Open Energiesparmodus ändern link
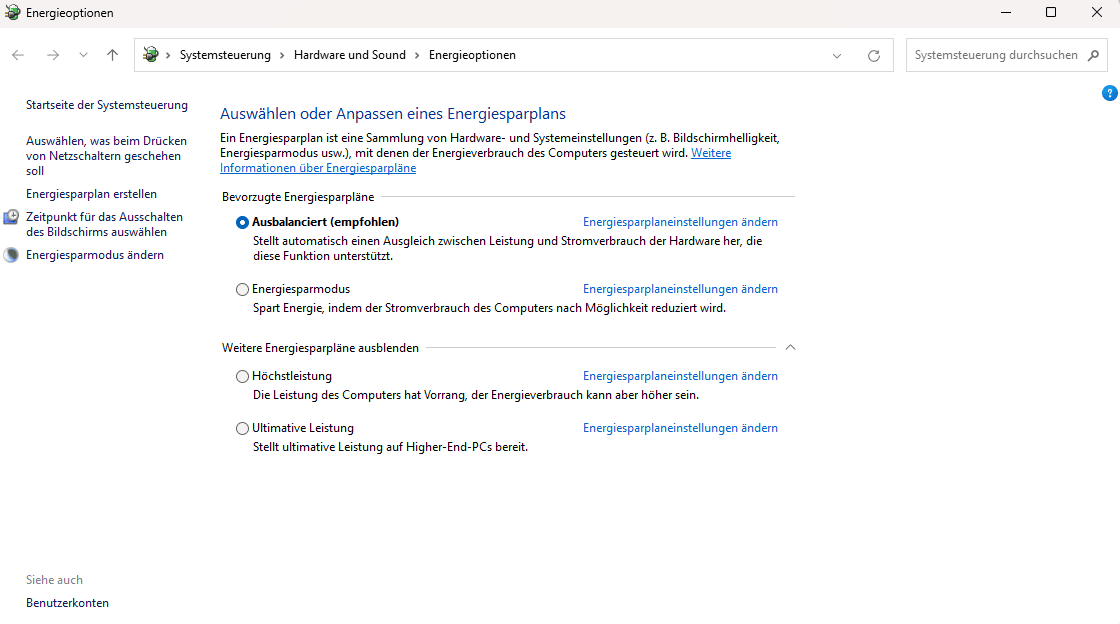1120x624 pixels. pyautogui.click(x=95, y=255)
